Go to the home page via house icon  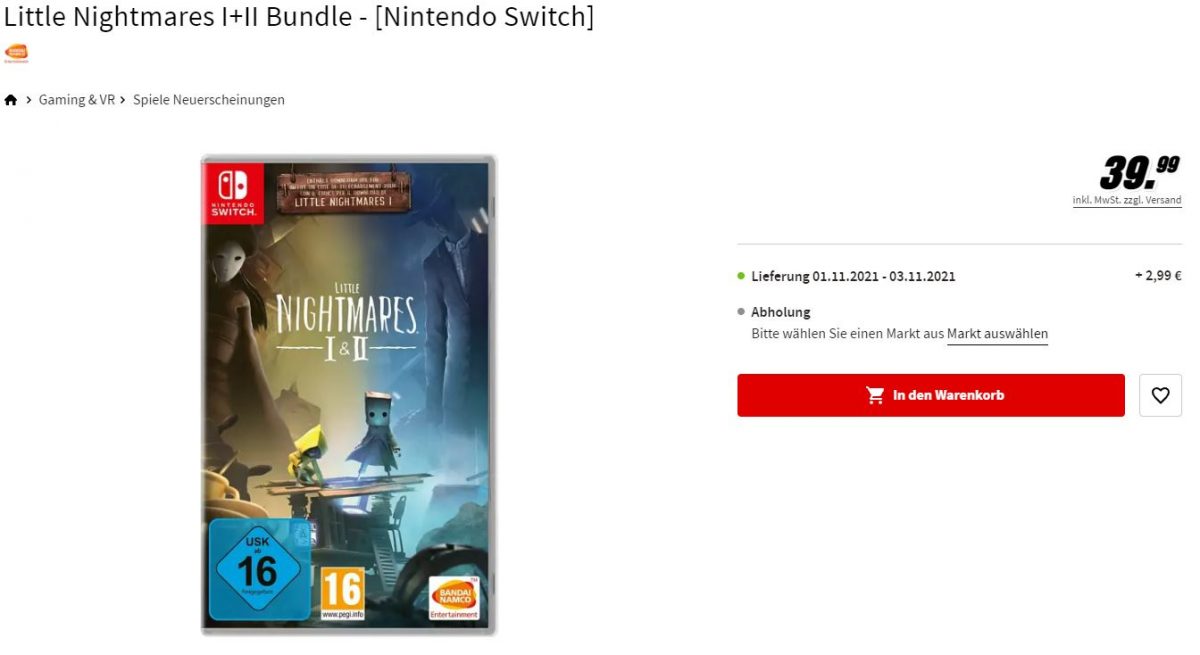(x=11, y=100)
